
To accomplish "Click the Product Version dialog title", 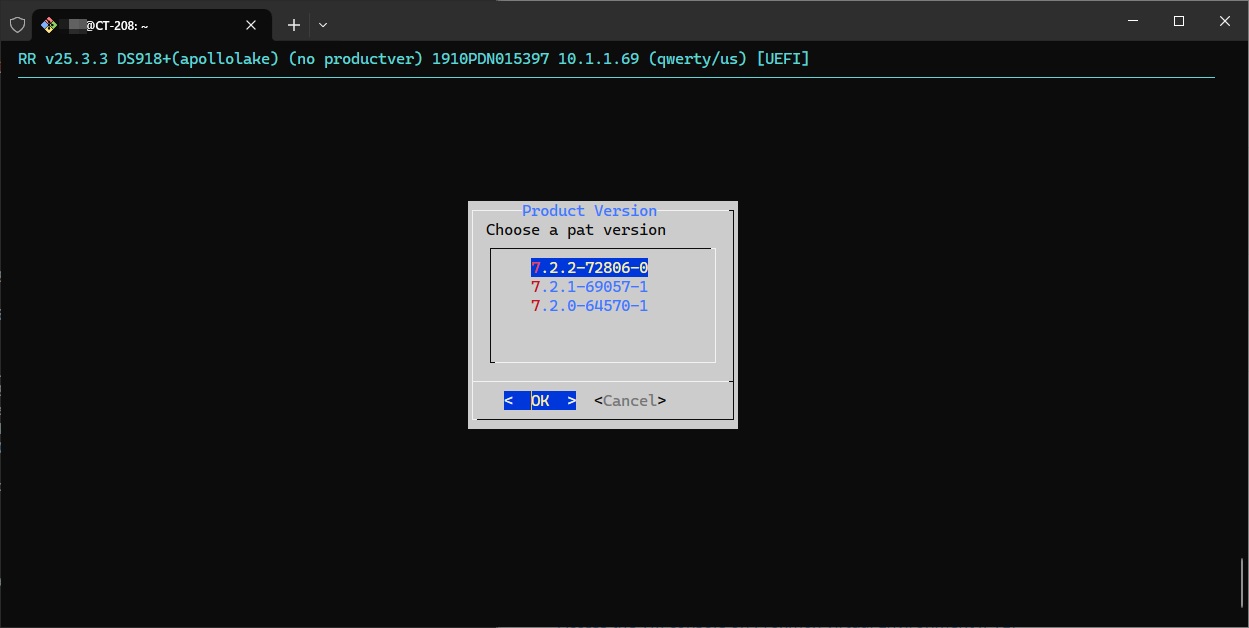I will coord(589,211).
